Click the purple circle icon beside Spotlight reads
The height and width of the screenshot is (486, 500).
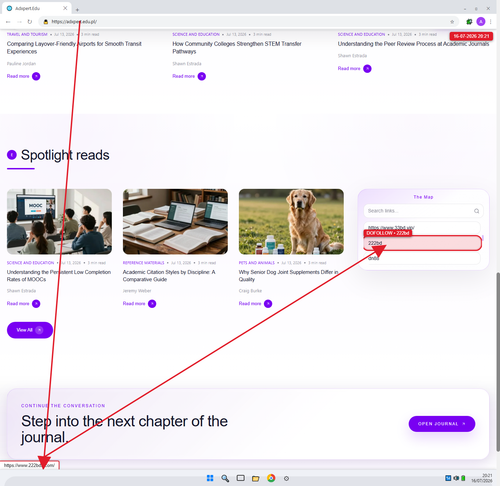[x=12, y=155]
